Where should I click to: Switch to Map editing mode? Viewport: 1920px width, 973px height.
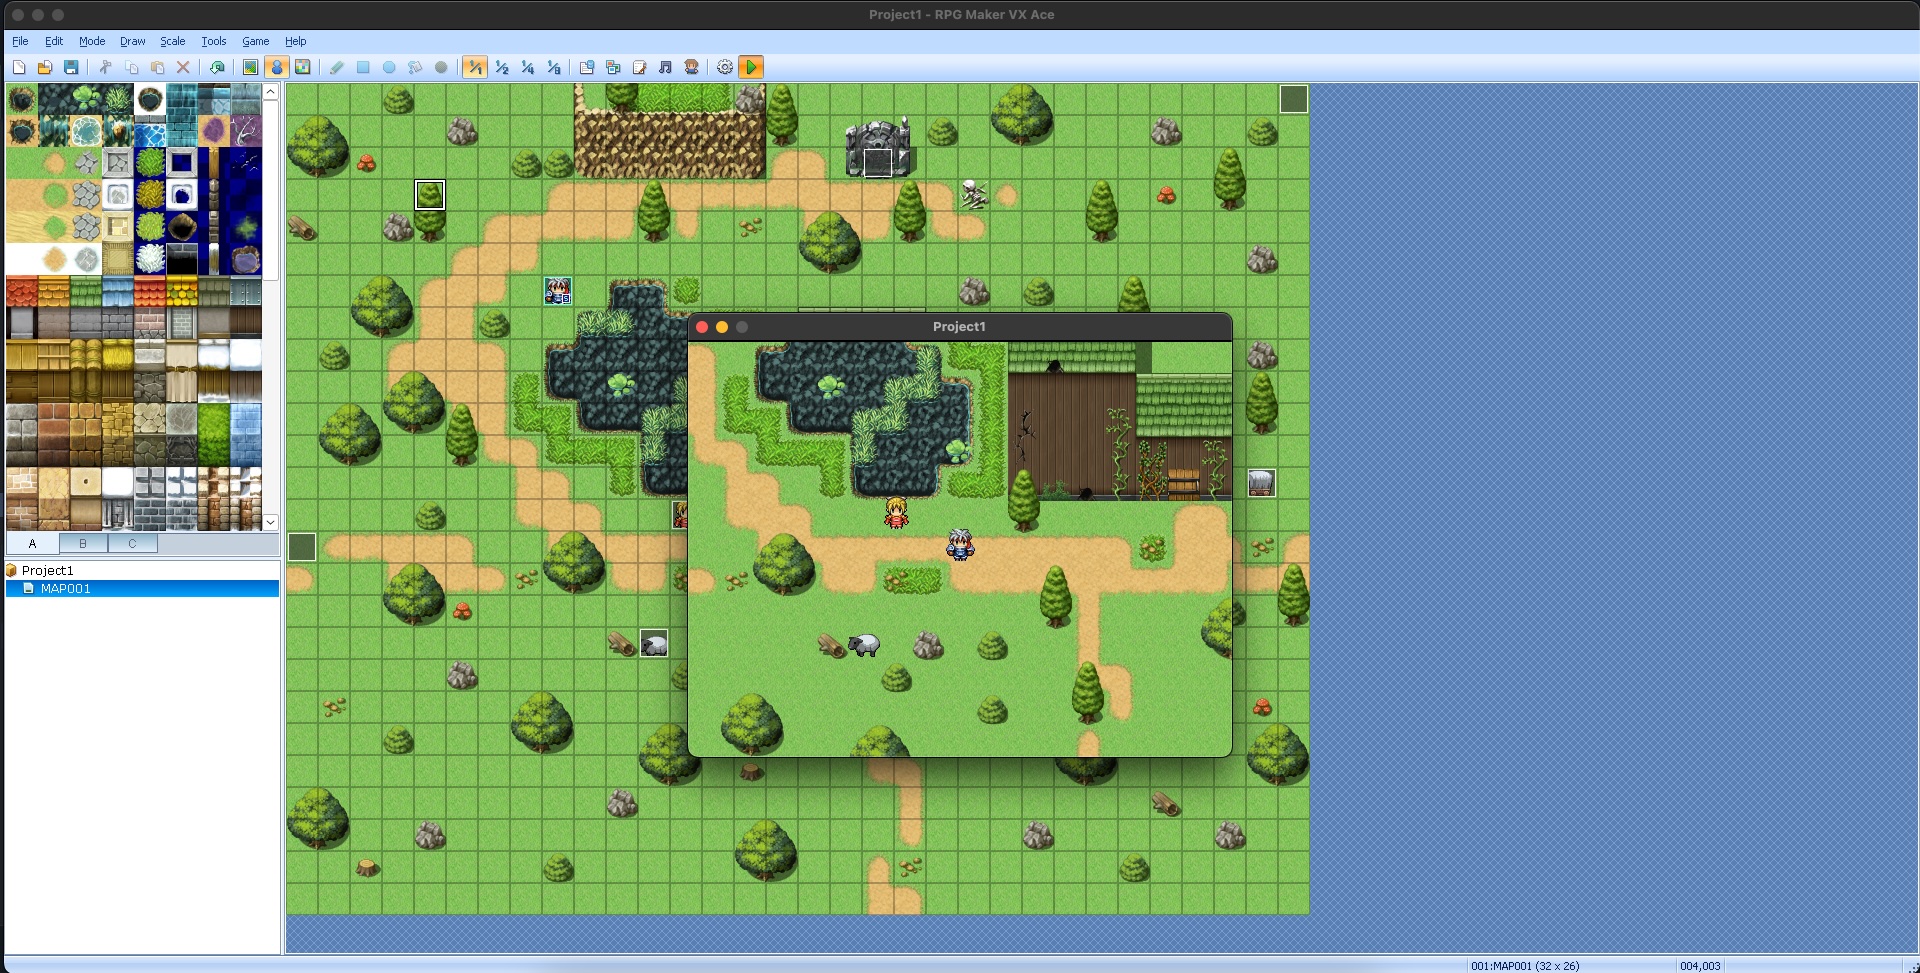pos(251,67)
